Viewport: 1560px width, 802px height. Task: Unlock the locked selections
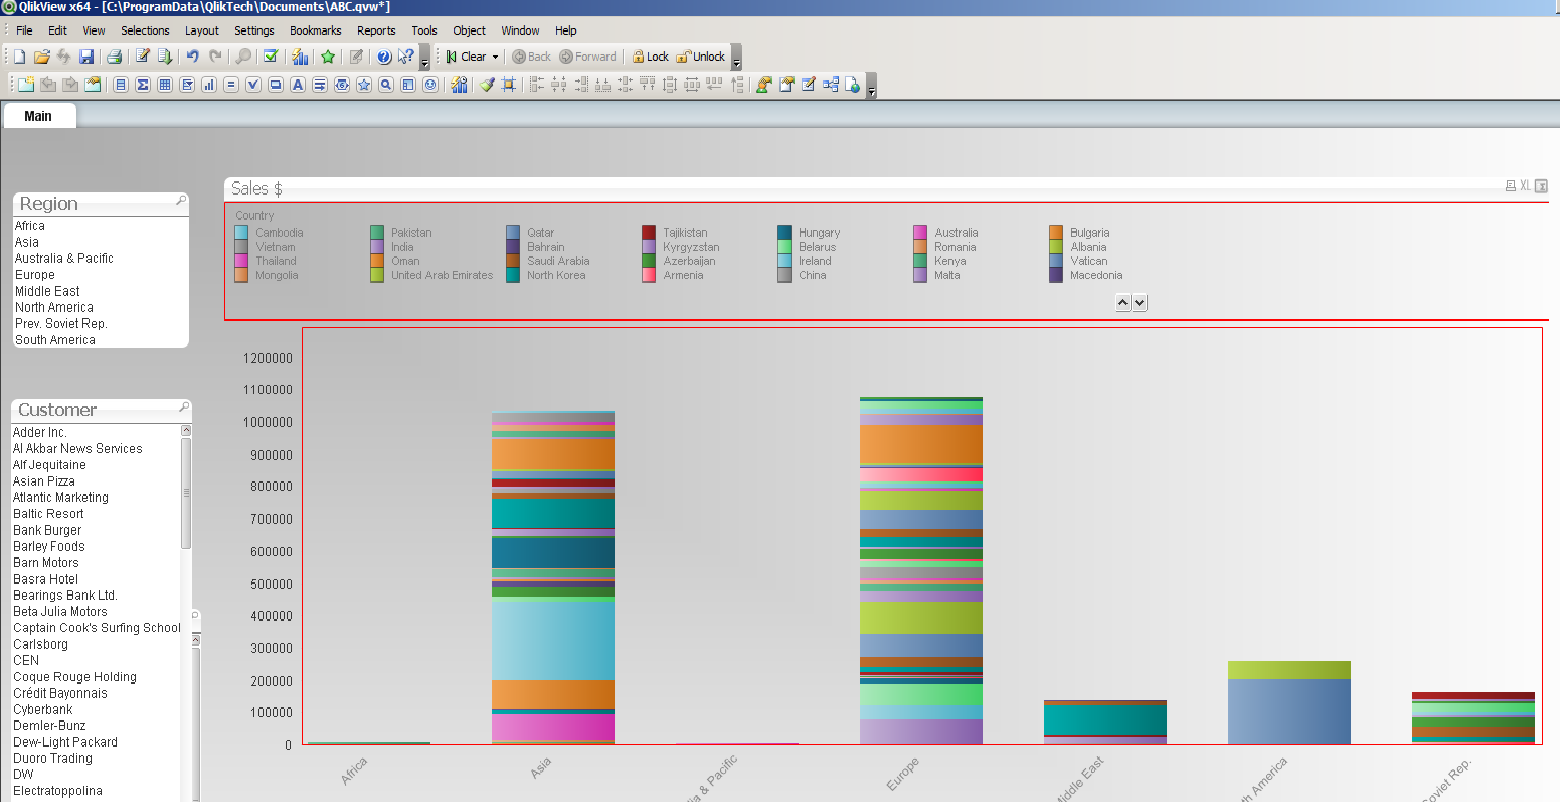[x=700, y=57]
